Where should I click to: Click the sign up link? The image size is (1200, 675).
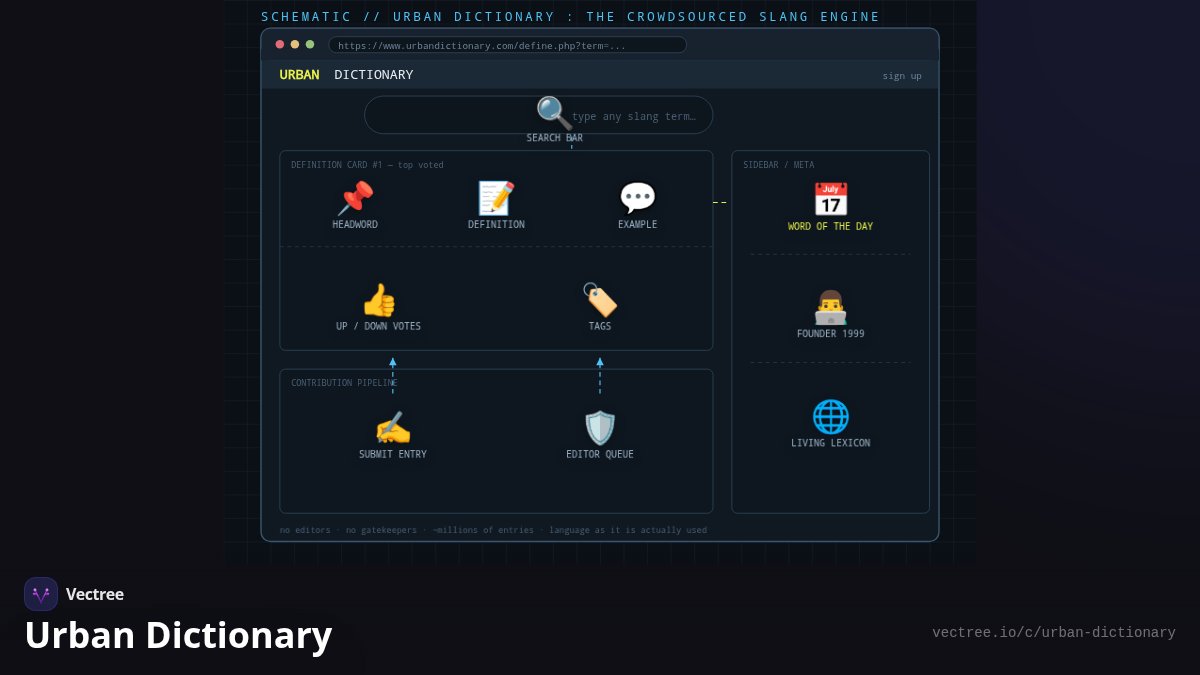pos(902,76)
